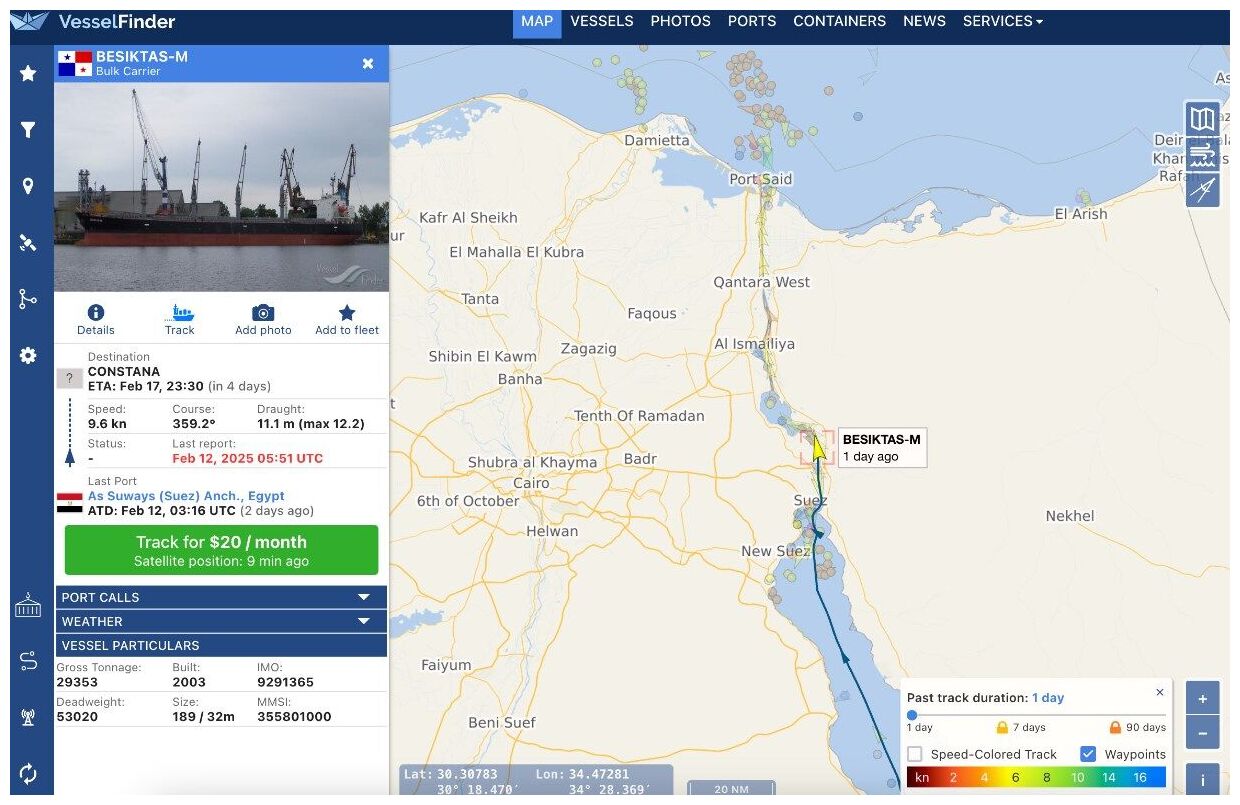Open the PORTS menu item

[x=752, y=21]
